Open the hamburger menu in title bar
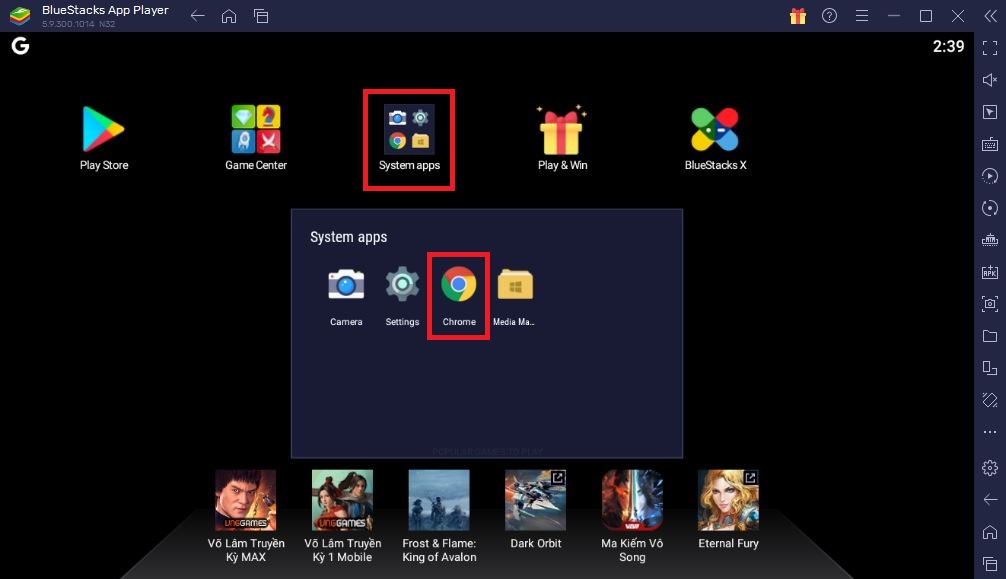This screenshot has height=579, width=1006. coord(861,16)
